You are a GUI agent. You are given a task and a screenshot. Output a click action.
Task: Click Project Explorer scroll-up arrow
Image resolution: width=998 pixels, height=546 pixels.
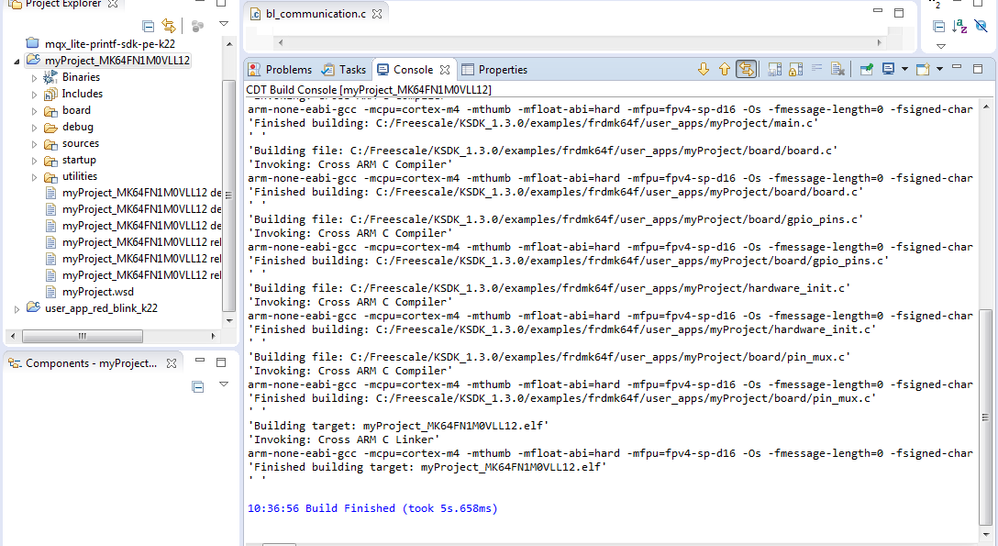coord(229,44)
